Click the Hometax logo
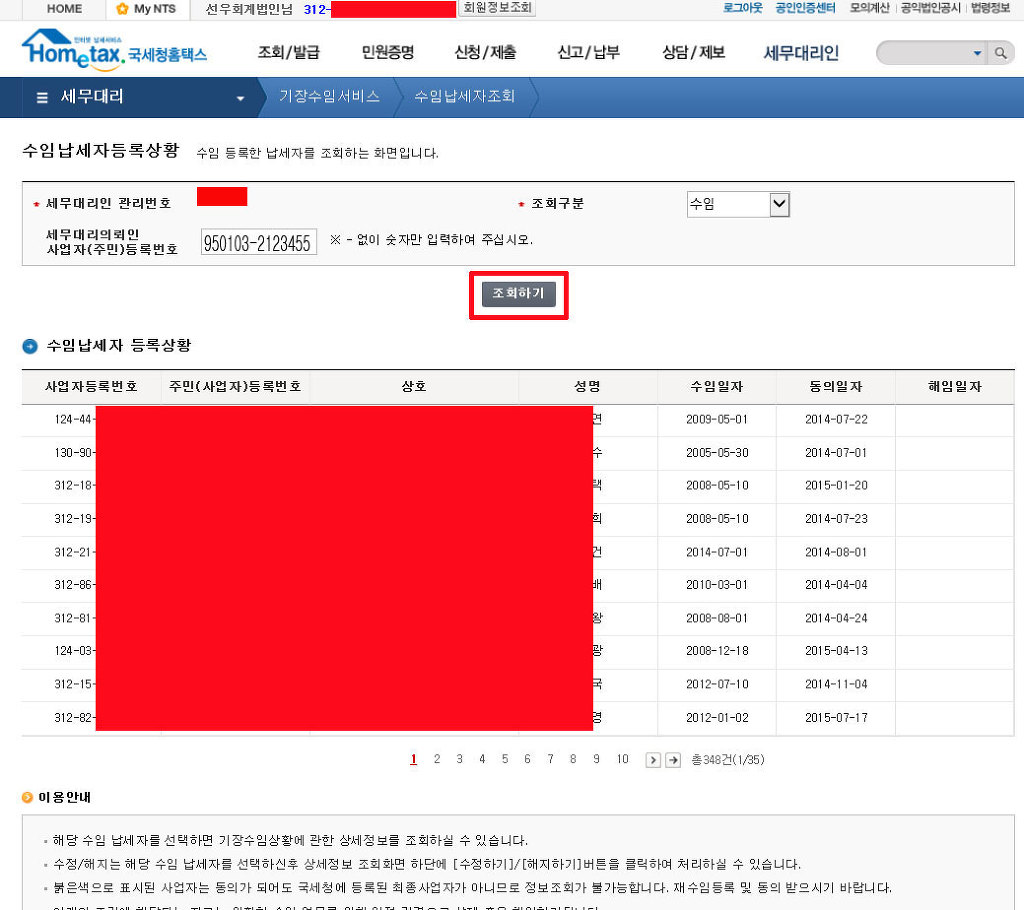This screenshot has height=910, width=1024. pos(114,50)
